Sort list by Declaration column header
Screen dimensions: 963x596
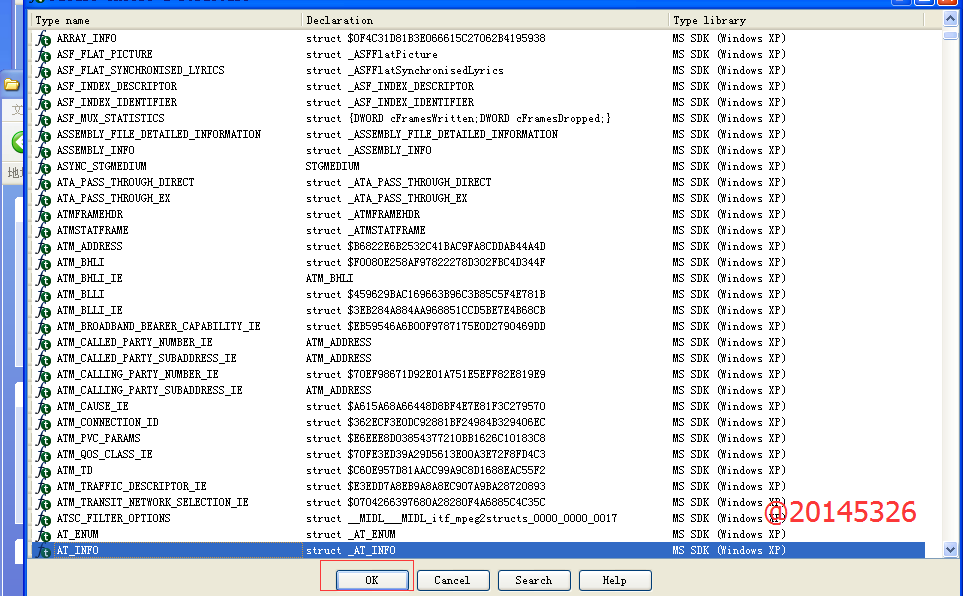[x=484, y=20]
